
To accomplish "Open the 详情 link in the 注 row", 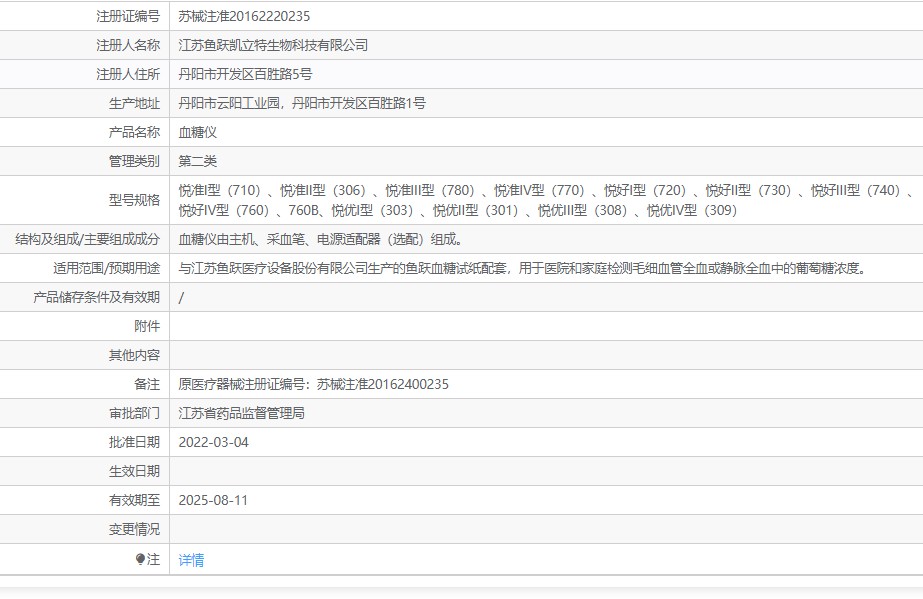I will click(x=191, y=560).
